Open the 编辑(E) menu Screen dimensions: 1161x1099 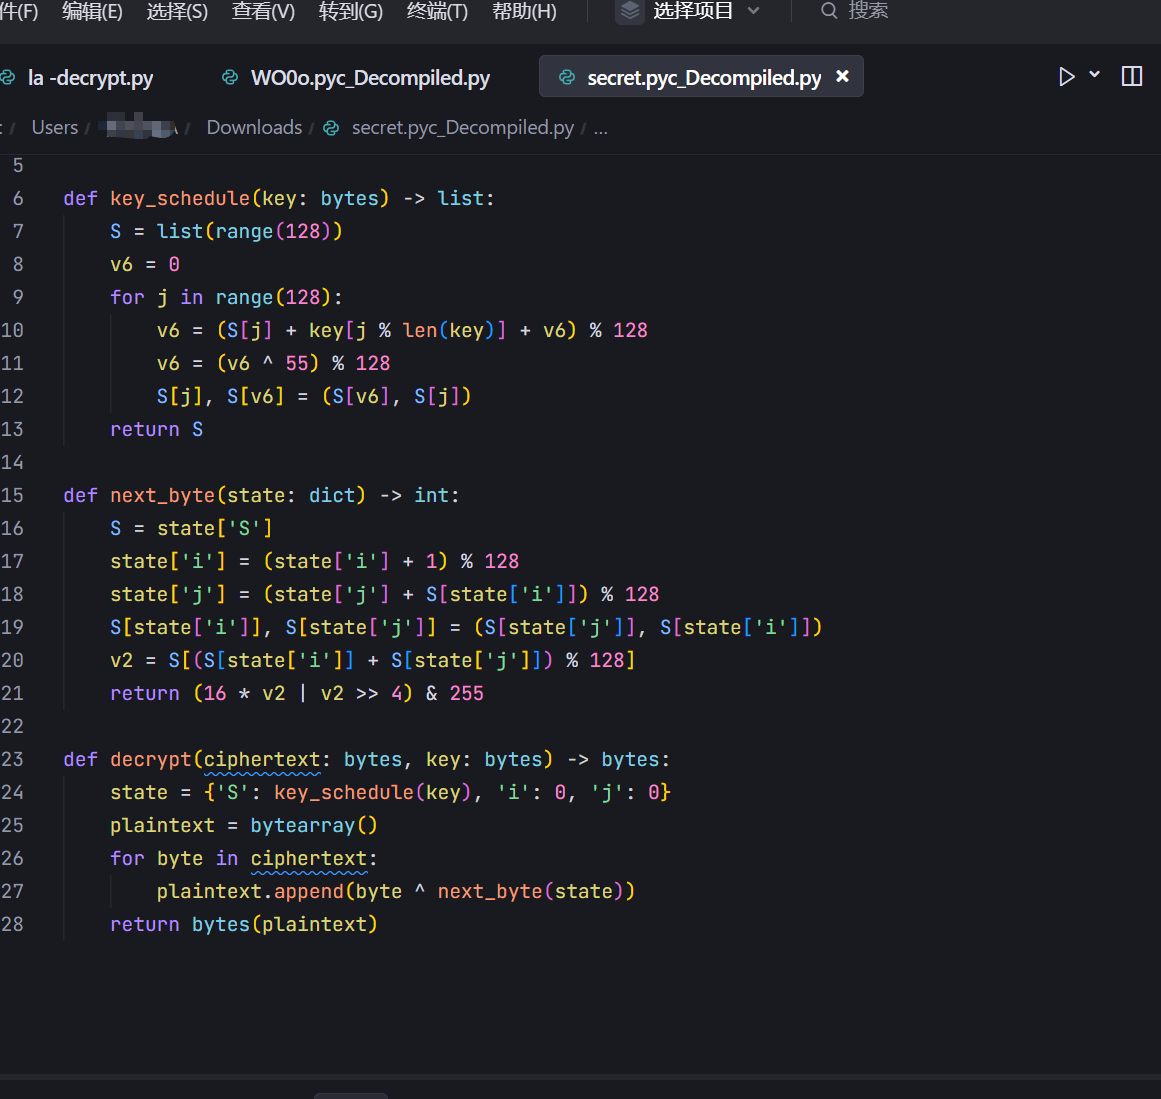point(92,11)
